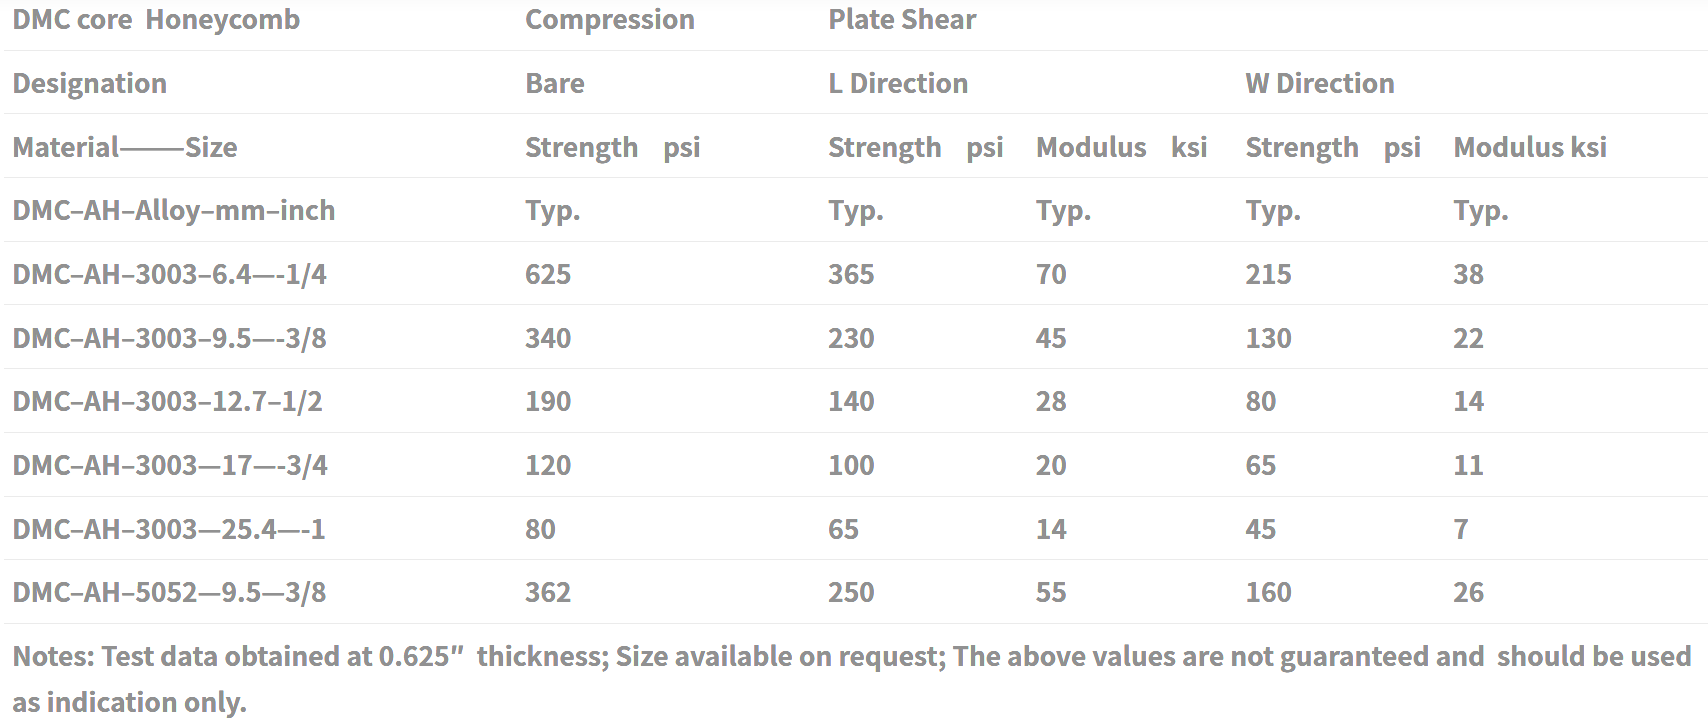Screen dimensions: 1708x726
Task: Click the DMC-AH-5052—9.5—3/8 designation cell
Action: 169,592
